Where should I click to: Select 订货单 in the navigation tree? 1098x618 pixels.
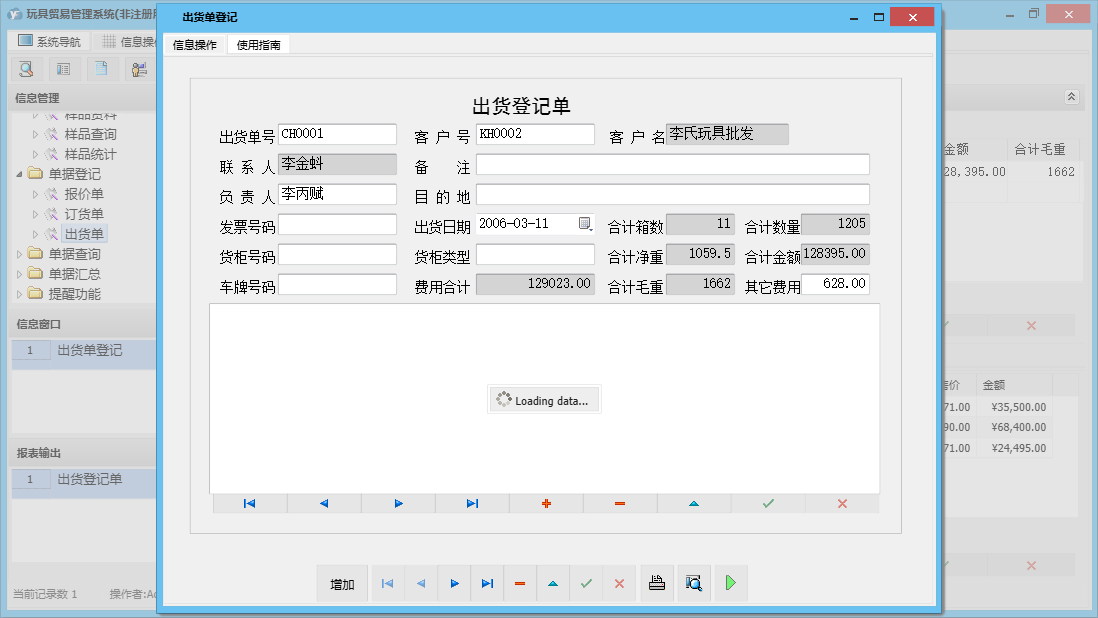click(84, 214)
